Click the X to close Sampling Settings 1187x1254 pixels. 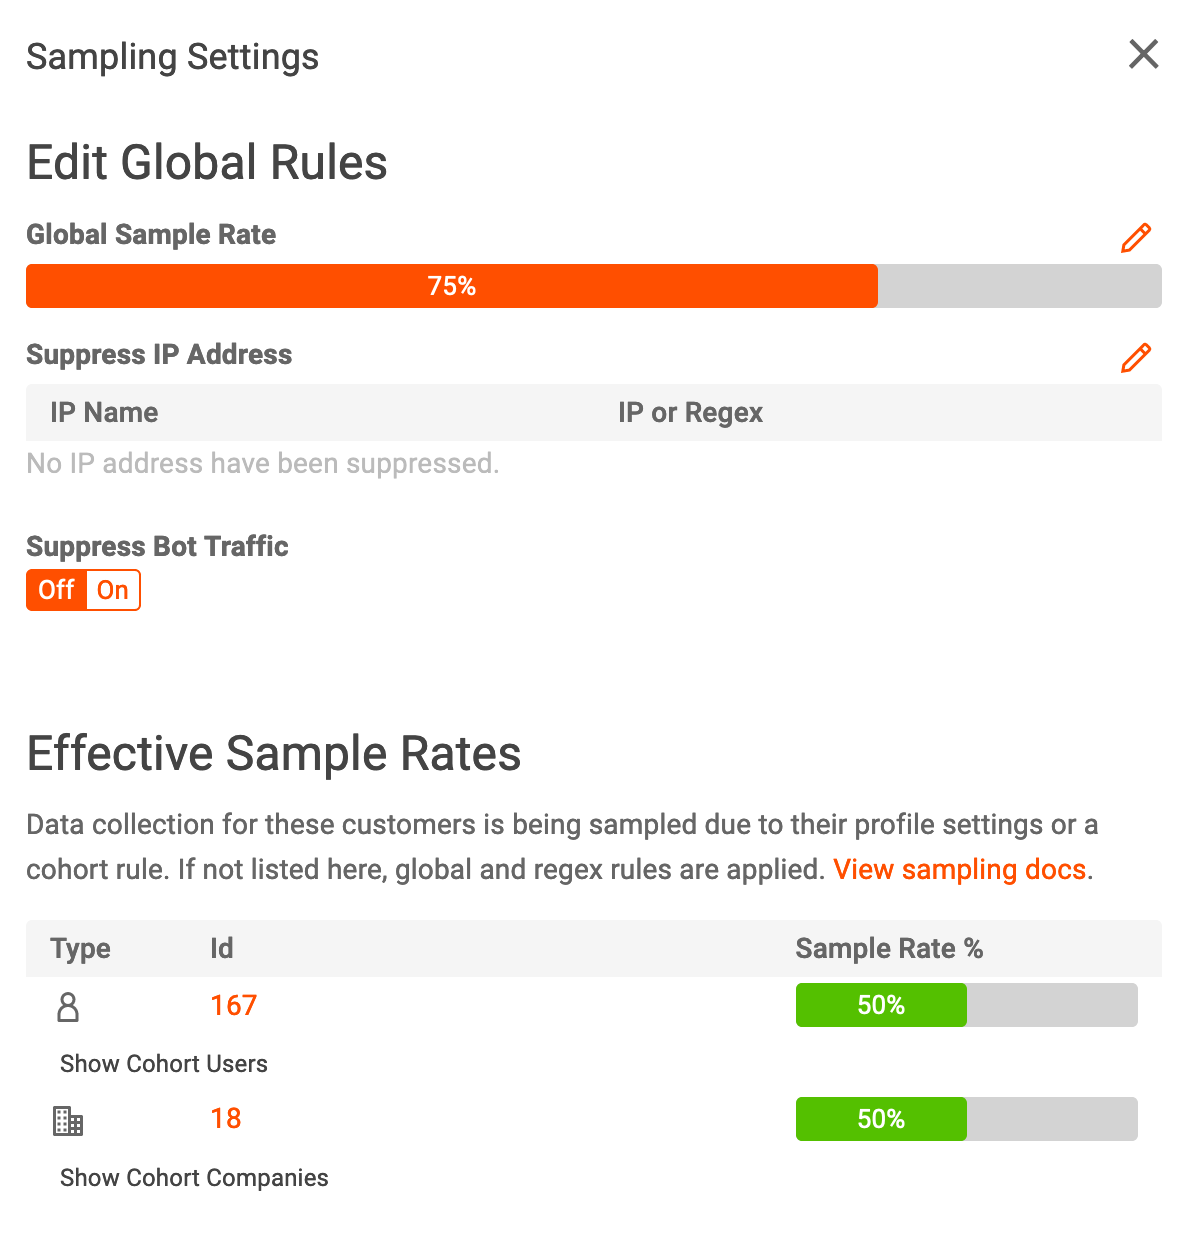(1143, 55)
